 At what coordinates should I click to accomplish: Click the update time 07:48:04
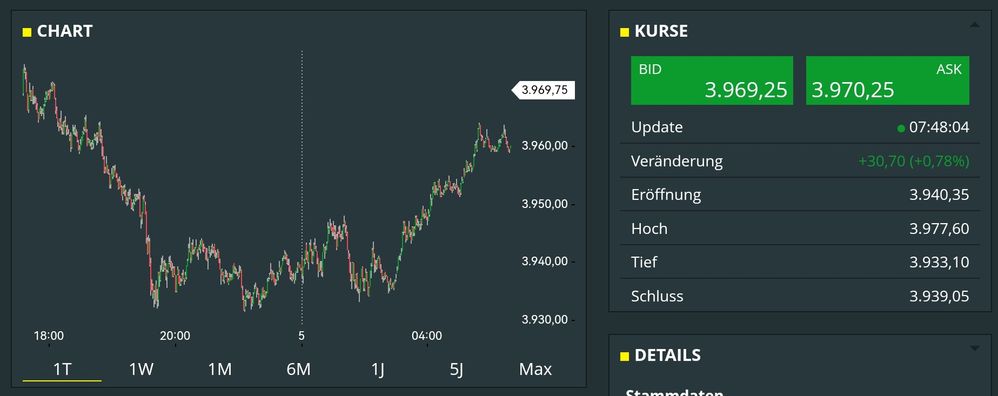(939, 127)
